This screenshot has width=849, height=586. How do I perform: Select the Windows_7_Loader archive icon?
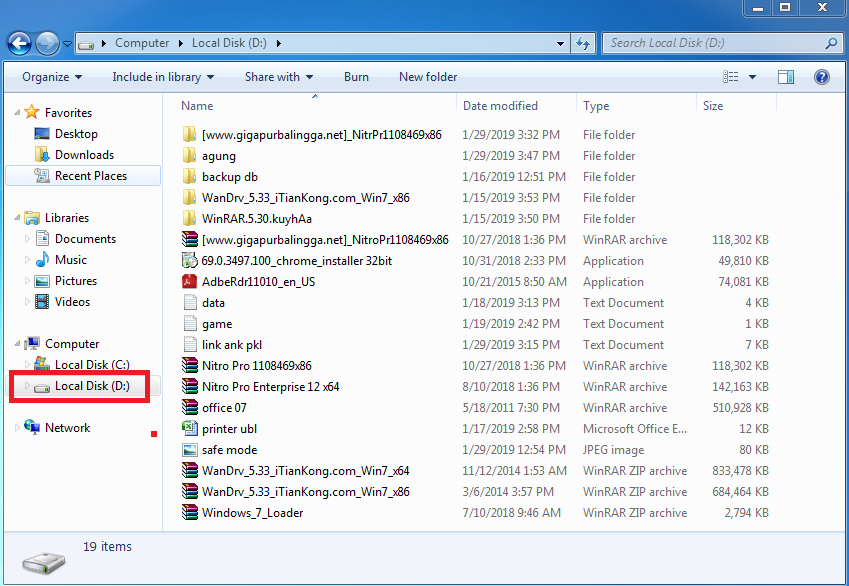[x=190, y=513]
